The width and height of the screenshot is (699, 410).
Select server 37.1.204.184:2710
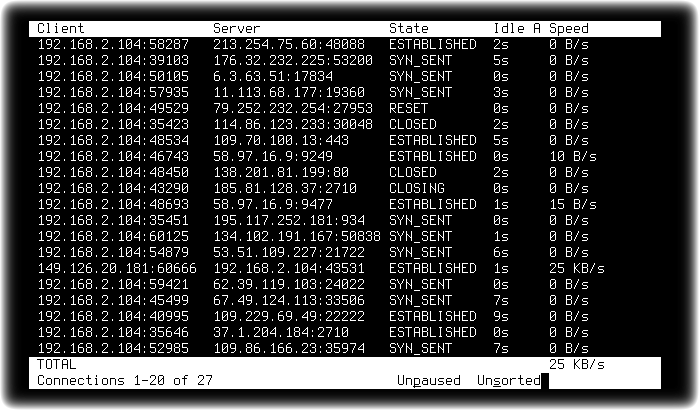[x=281, y=333]
